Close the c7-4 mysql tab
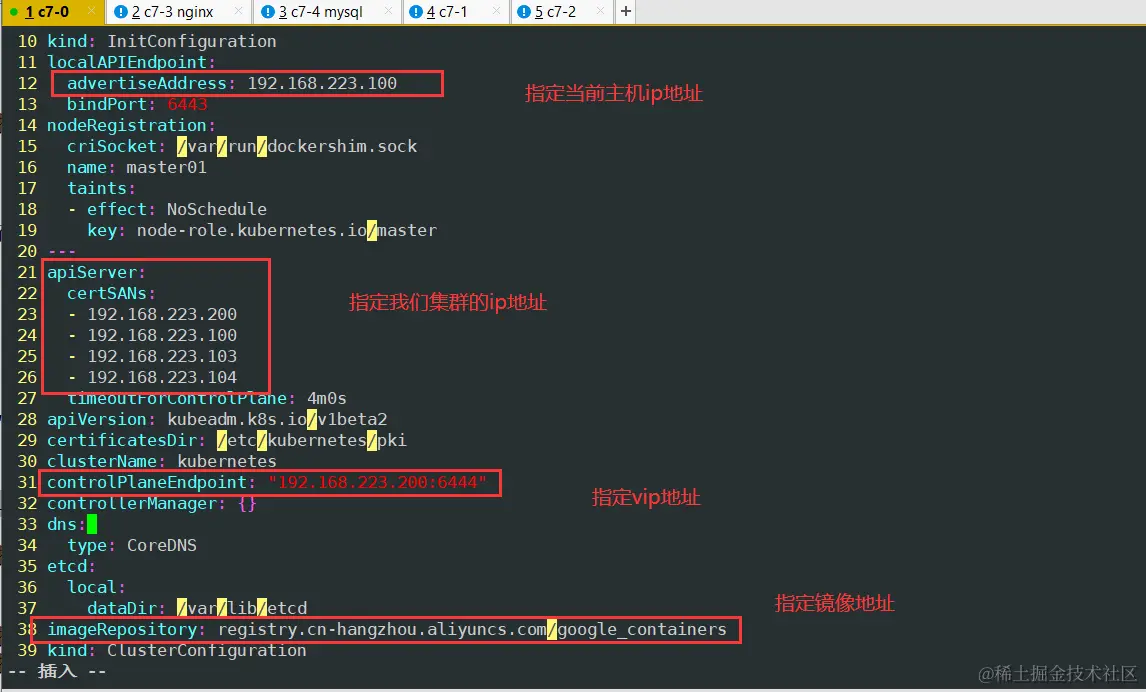1146x692 pixels. point(388,11)
